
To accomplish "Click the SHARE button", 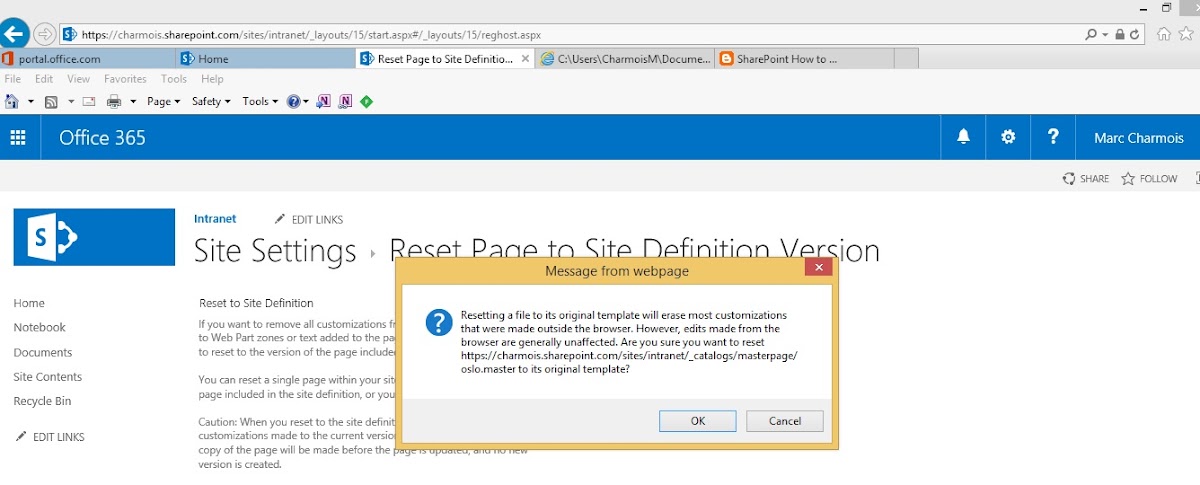I will (x=1086, y=179).
